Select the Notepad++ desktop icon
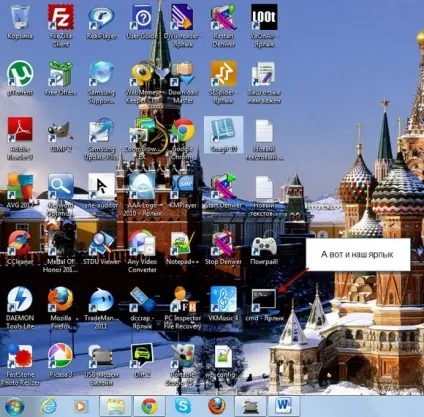424x417 pixels. [x=183, y=243]
